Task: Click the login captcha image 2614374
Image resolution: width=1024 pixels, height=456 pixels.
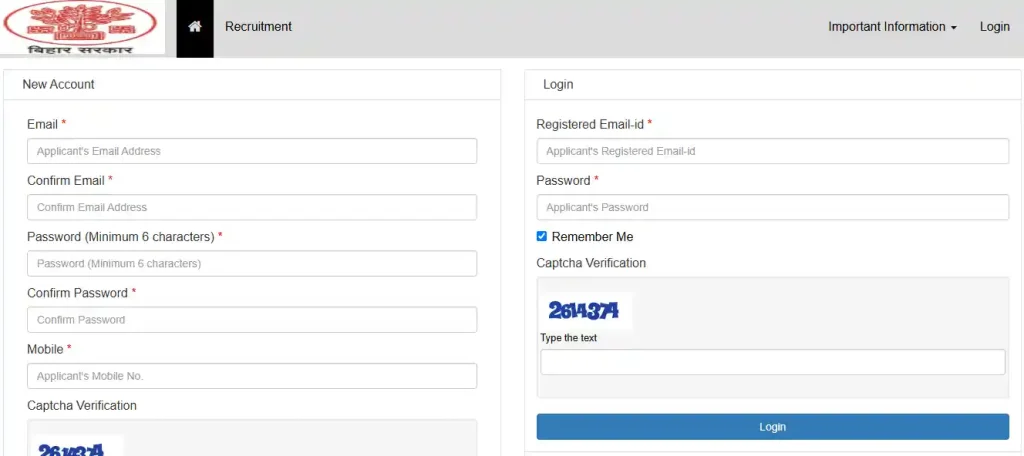Action: (x=586, y=312)
